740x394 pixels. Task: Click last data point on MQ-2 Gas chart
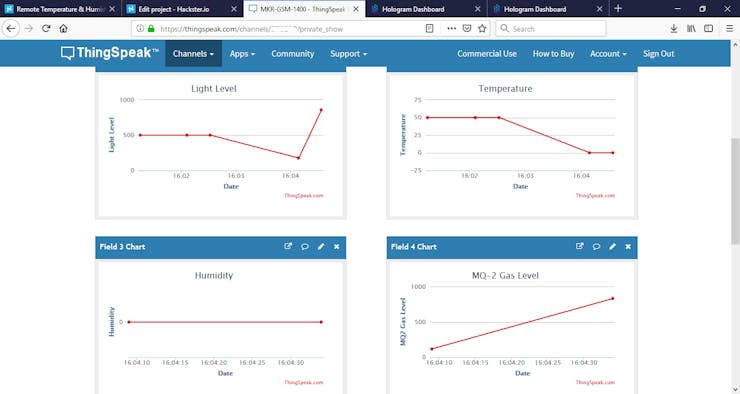click(613, 298)
